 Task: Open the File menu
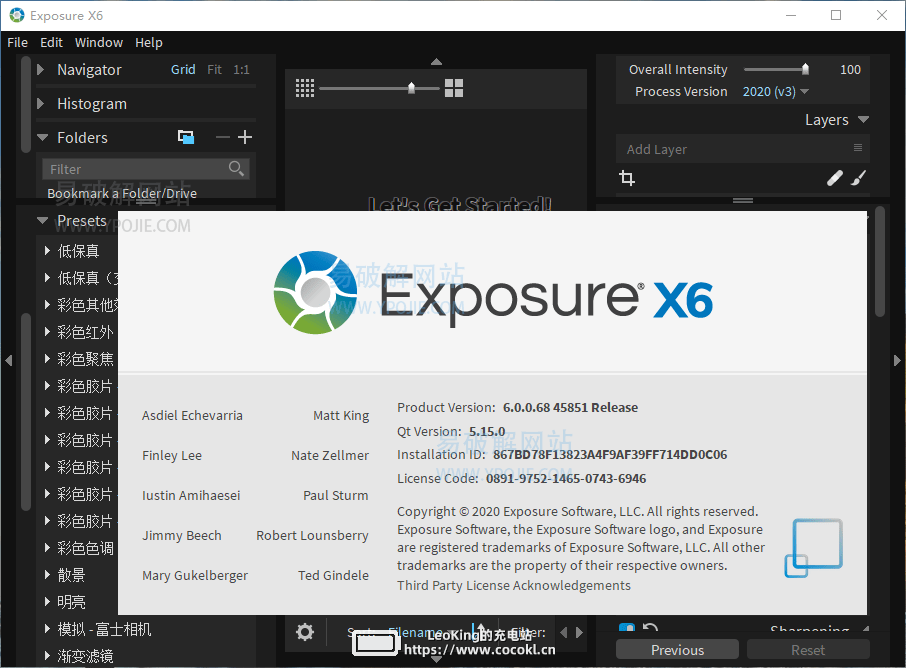(x=17, y=43)
